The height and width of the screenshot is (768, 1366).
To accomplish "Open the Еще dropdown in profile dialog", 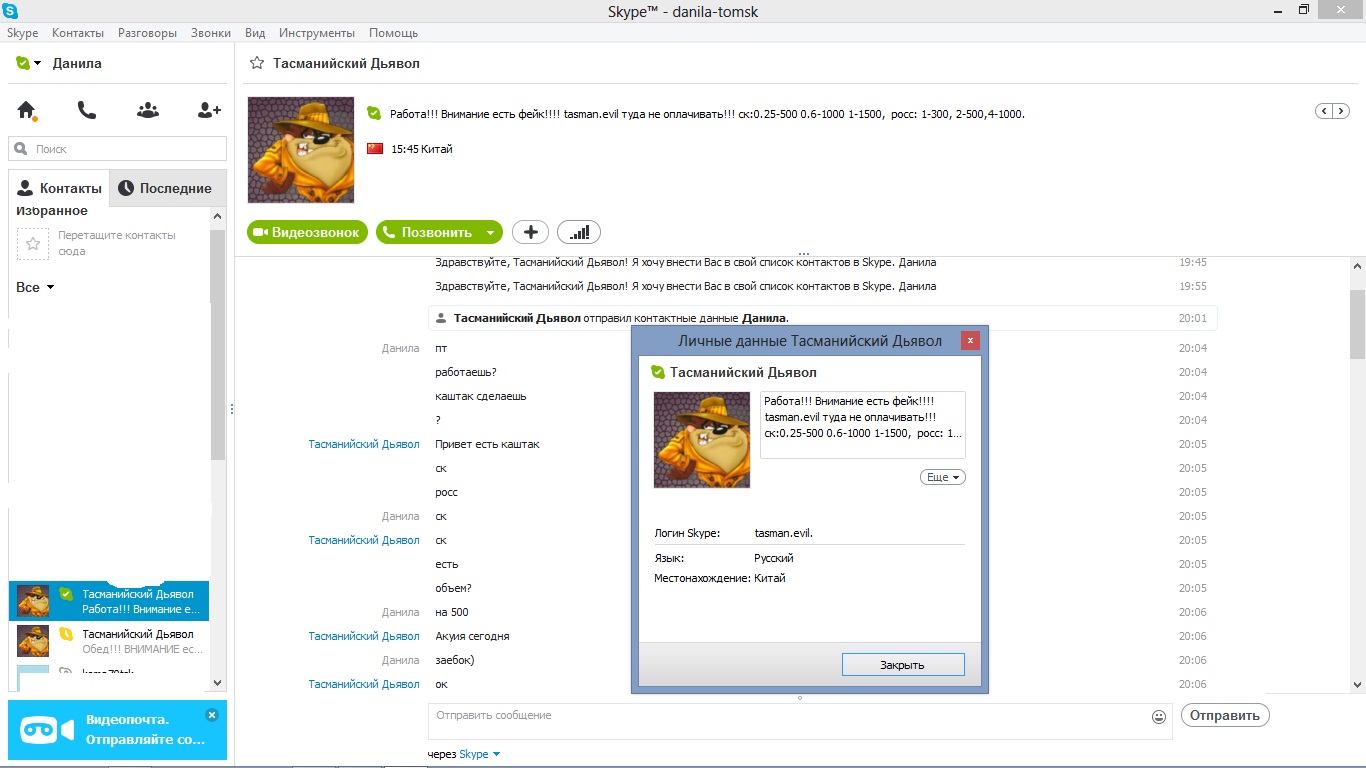I will pos(942,477).
